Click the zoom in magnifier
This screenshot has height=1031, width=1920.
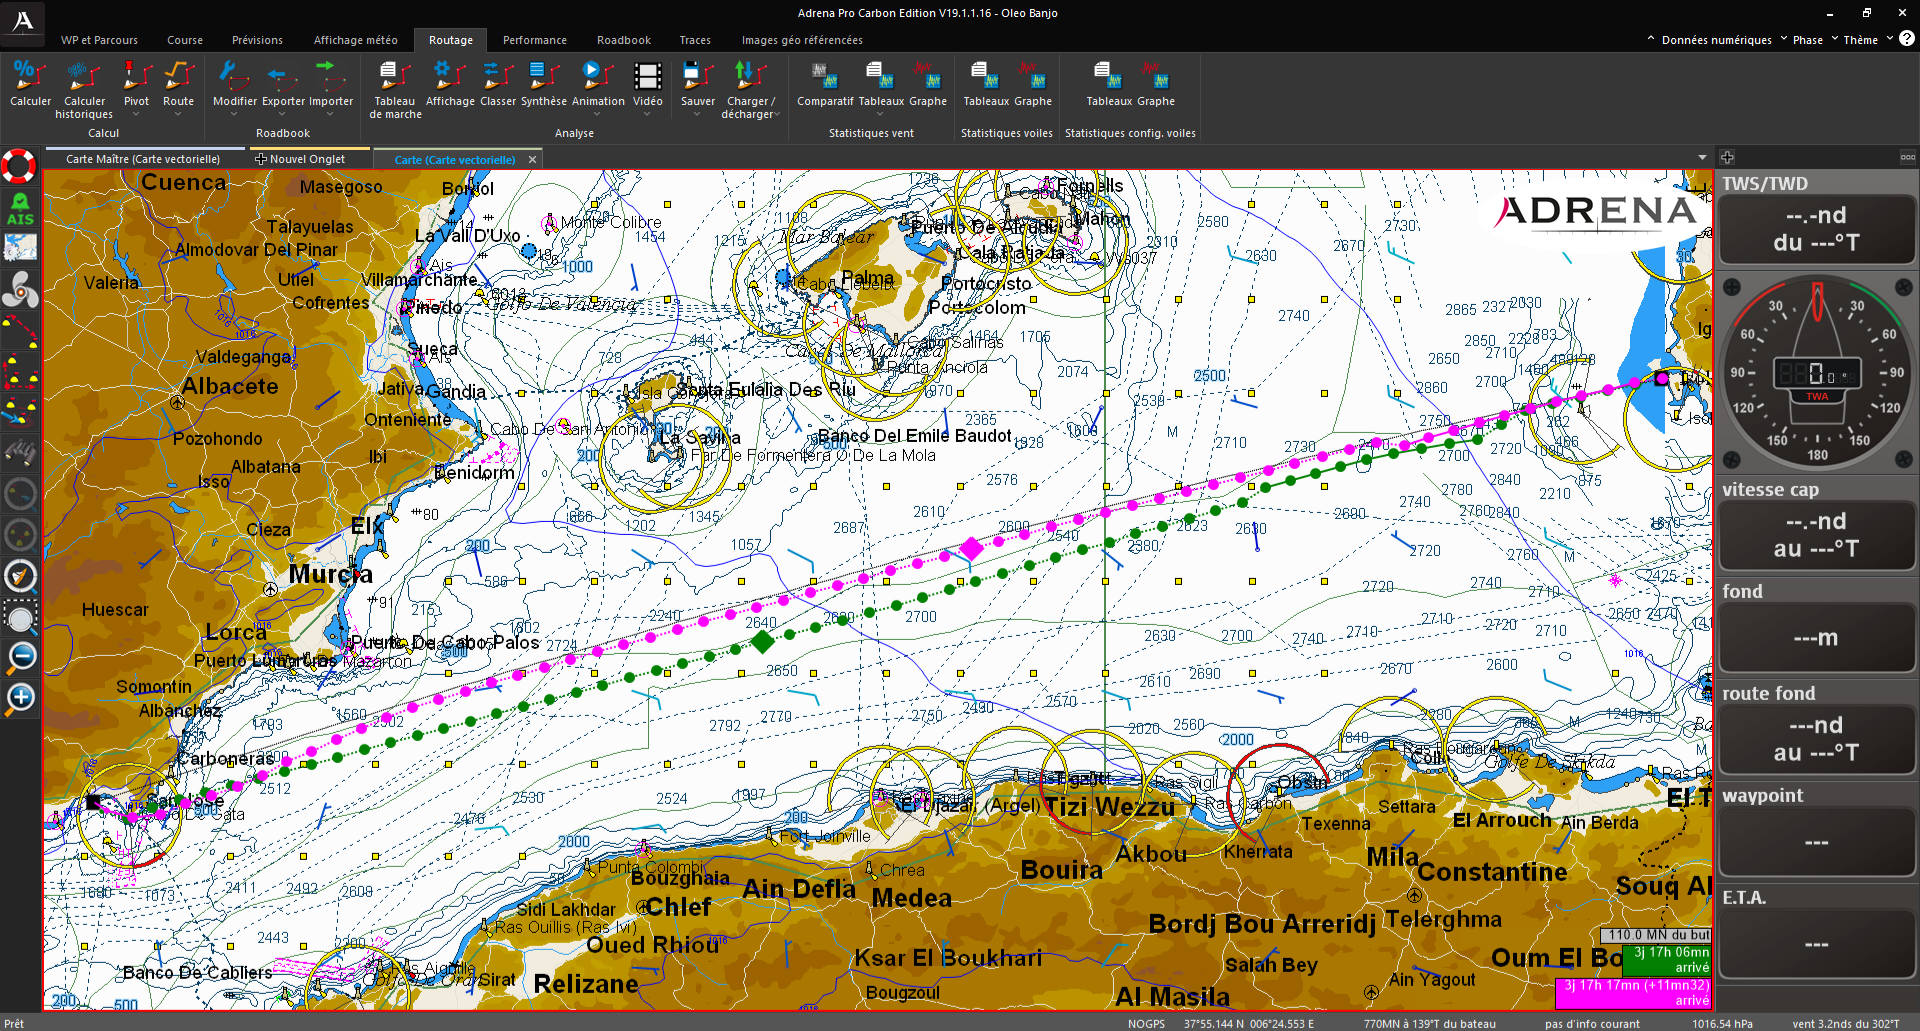pyautogui.click(x=20, y=698)
